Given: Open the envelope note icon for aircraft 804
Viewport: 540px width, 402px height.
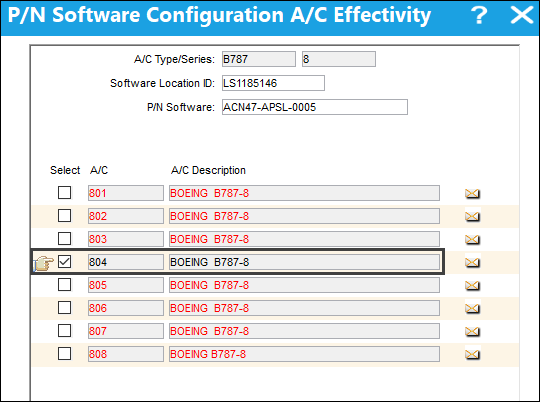Looking at the screenshot, I should coord(472,262).
